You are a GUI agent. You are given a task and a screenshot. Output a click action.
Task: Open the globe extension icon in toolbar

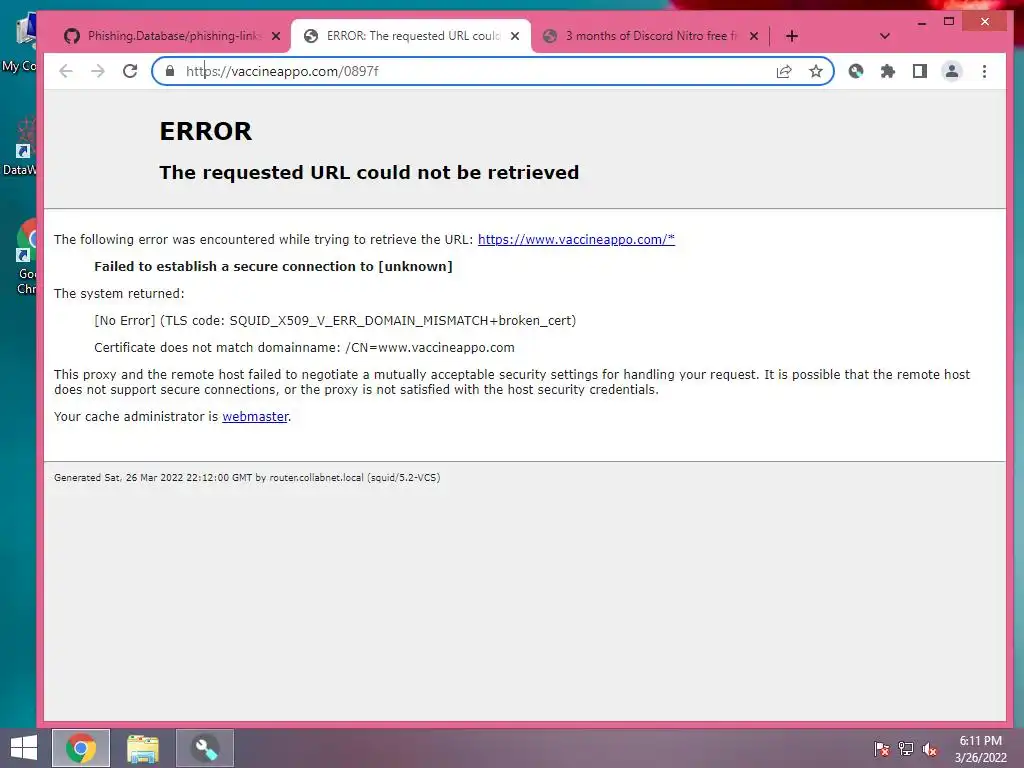tap(856, 71)
